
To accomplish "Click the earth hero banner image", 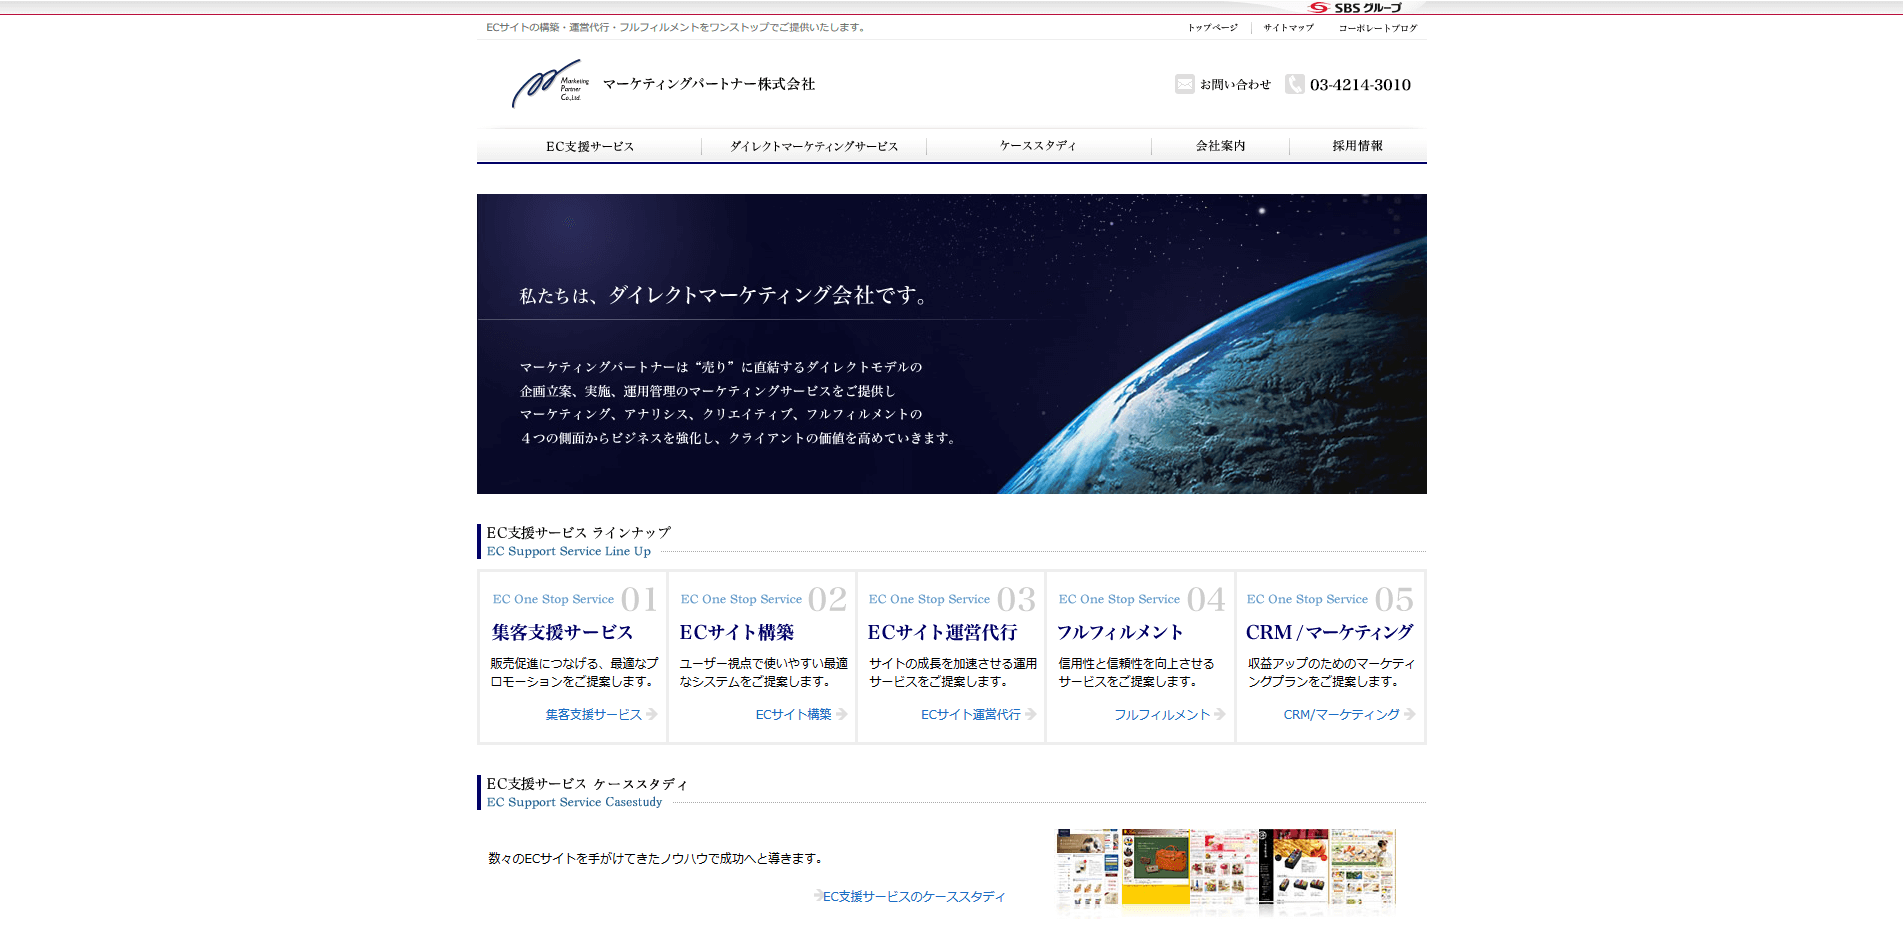I will pos(952,344).
